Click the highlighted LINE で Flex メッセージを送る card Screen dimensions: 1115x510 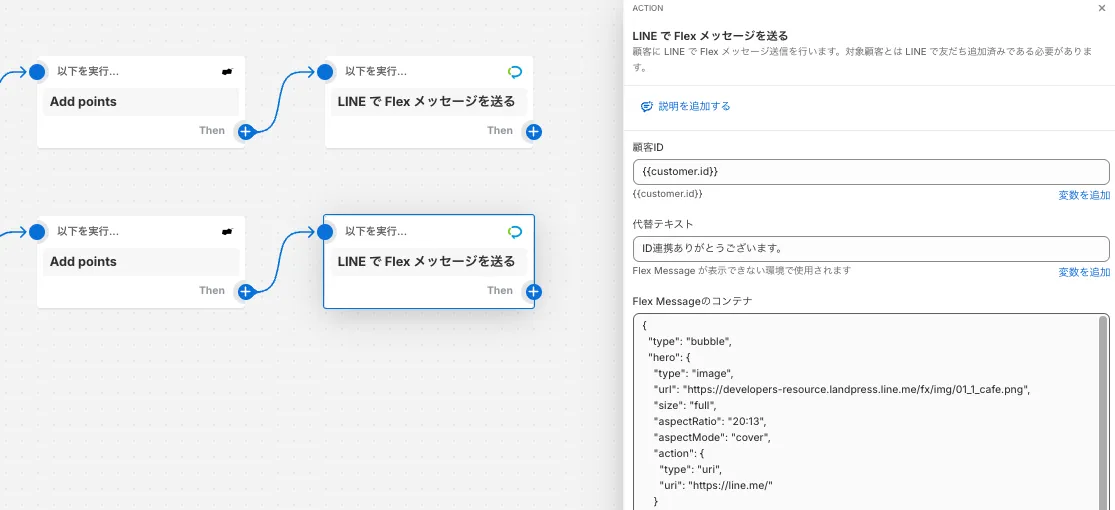click(429, 262)
